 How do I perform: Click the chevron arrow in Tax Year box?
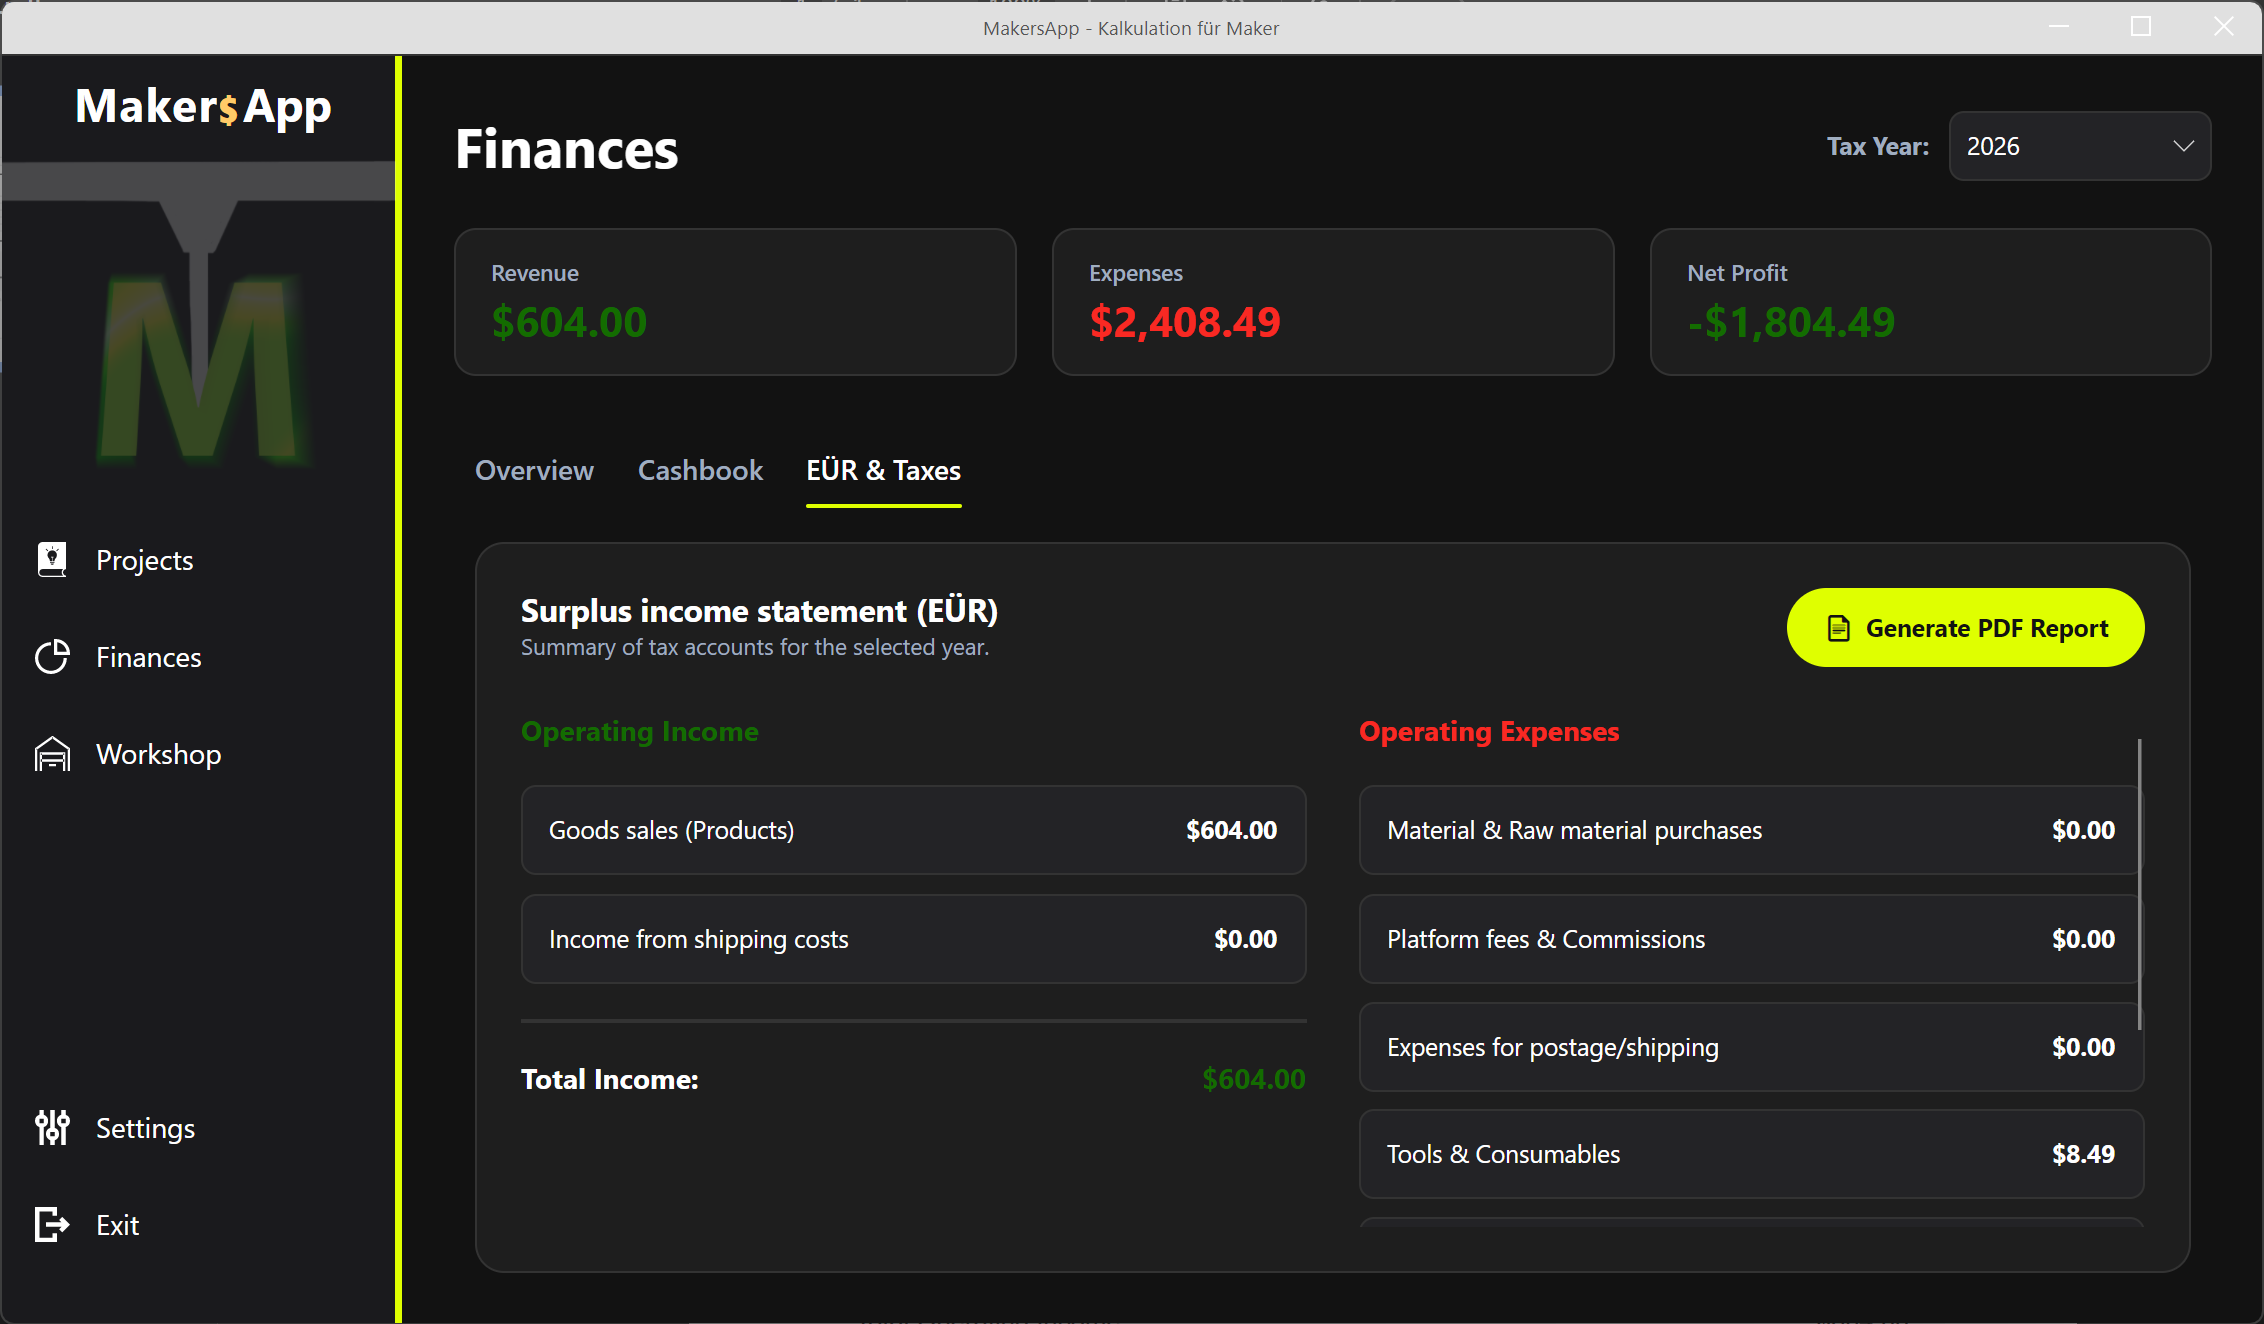tap(2183, 146)
